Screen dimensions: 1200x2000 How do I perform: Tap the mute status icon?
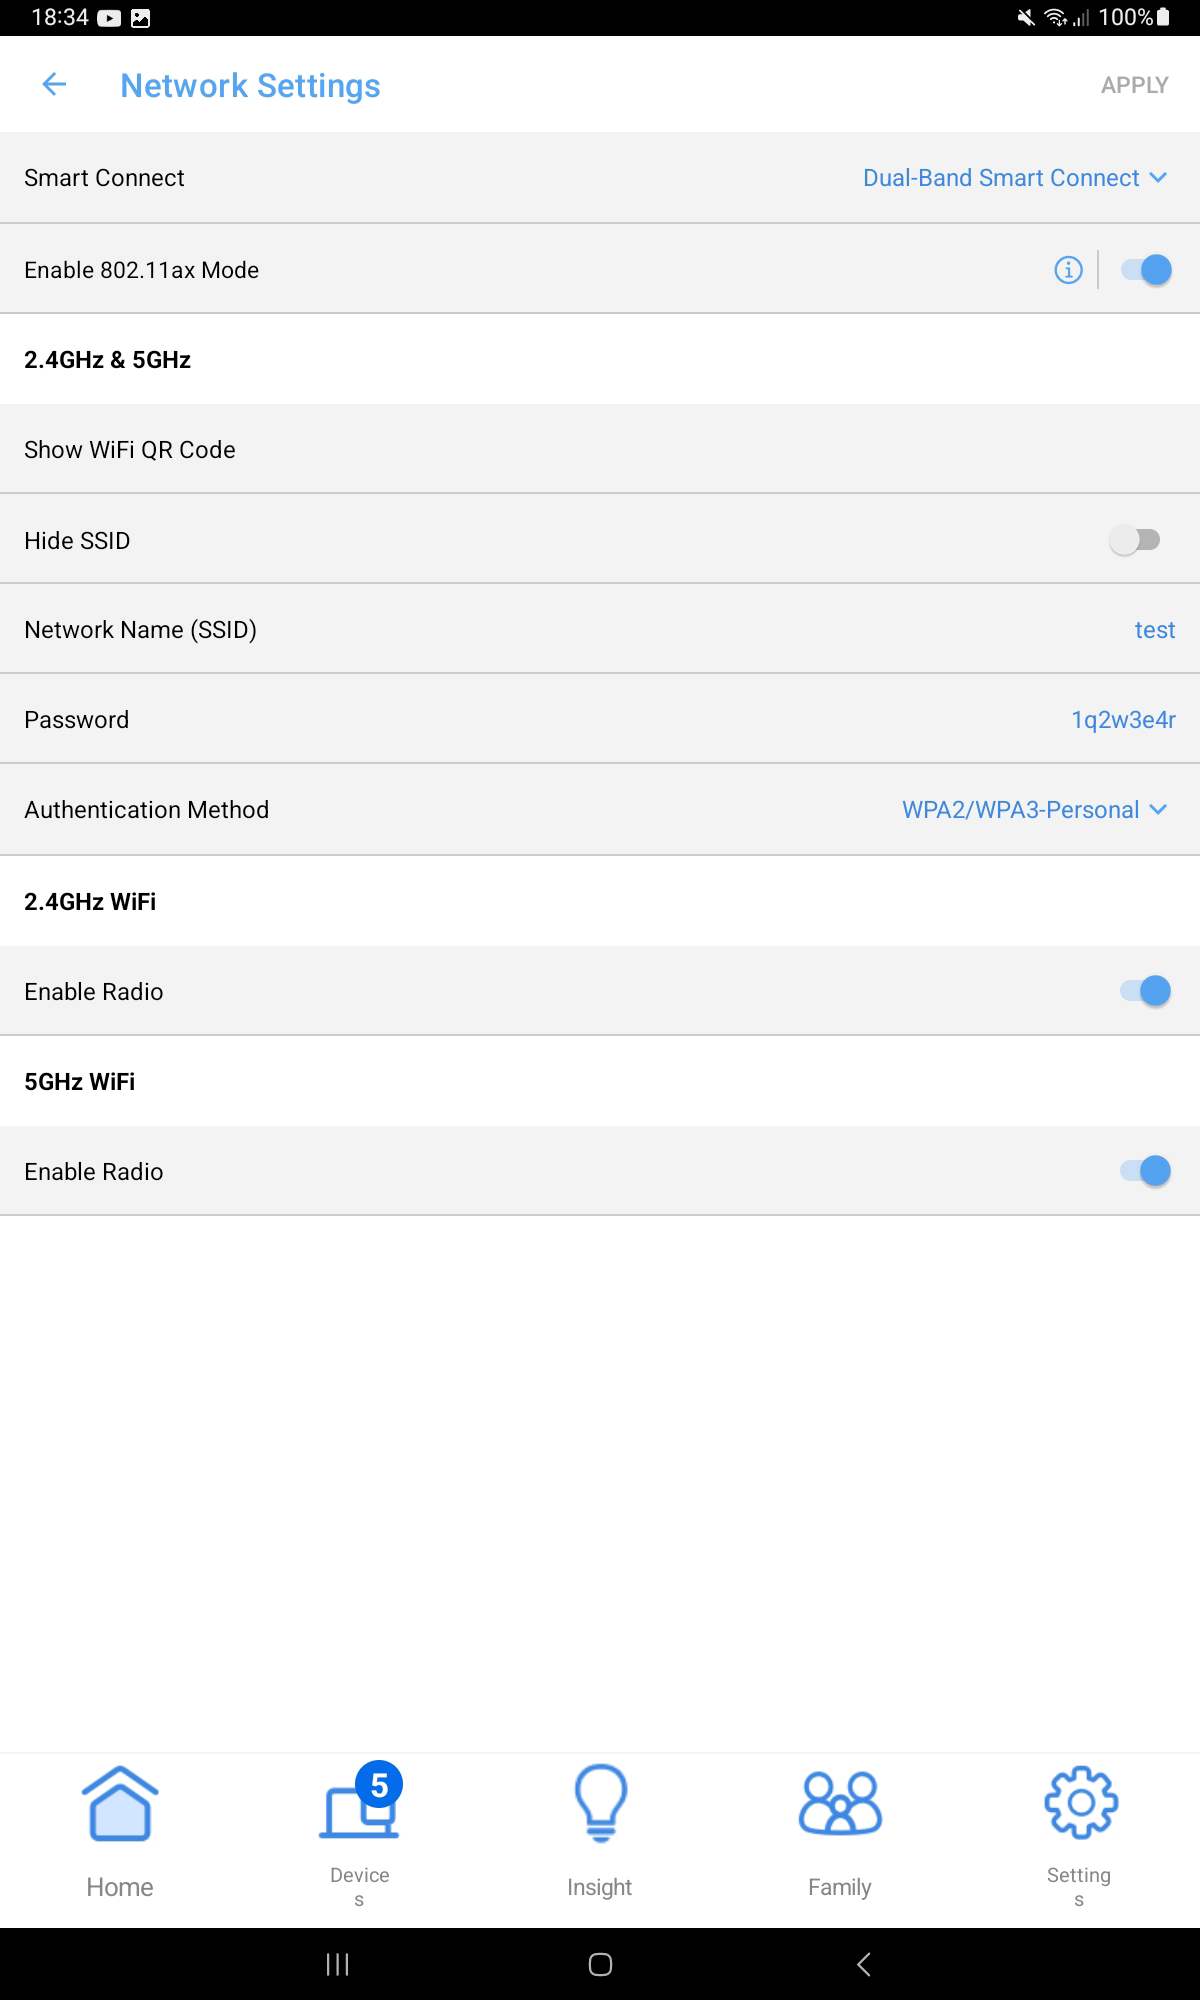[1026, 17]
